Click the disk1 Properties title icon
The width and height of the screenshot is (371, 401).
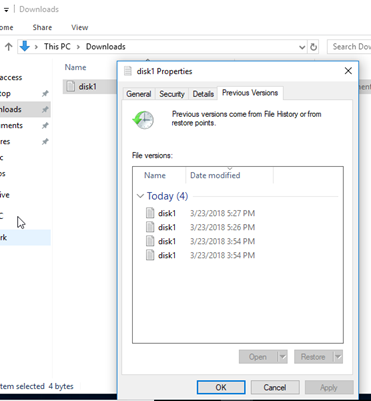pyautogui.click(x=128, y=71)
